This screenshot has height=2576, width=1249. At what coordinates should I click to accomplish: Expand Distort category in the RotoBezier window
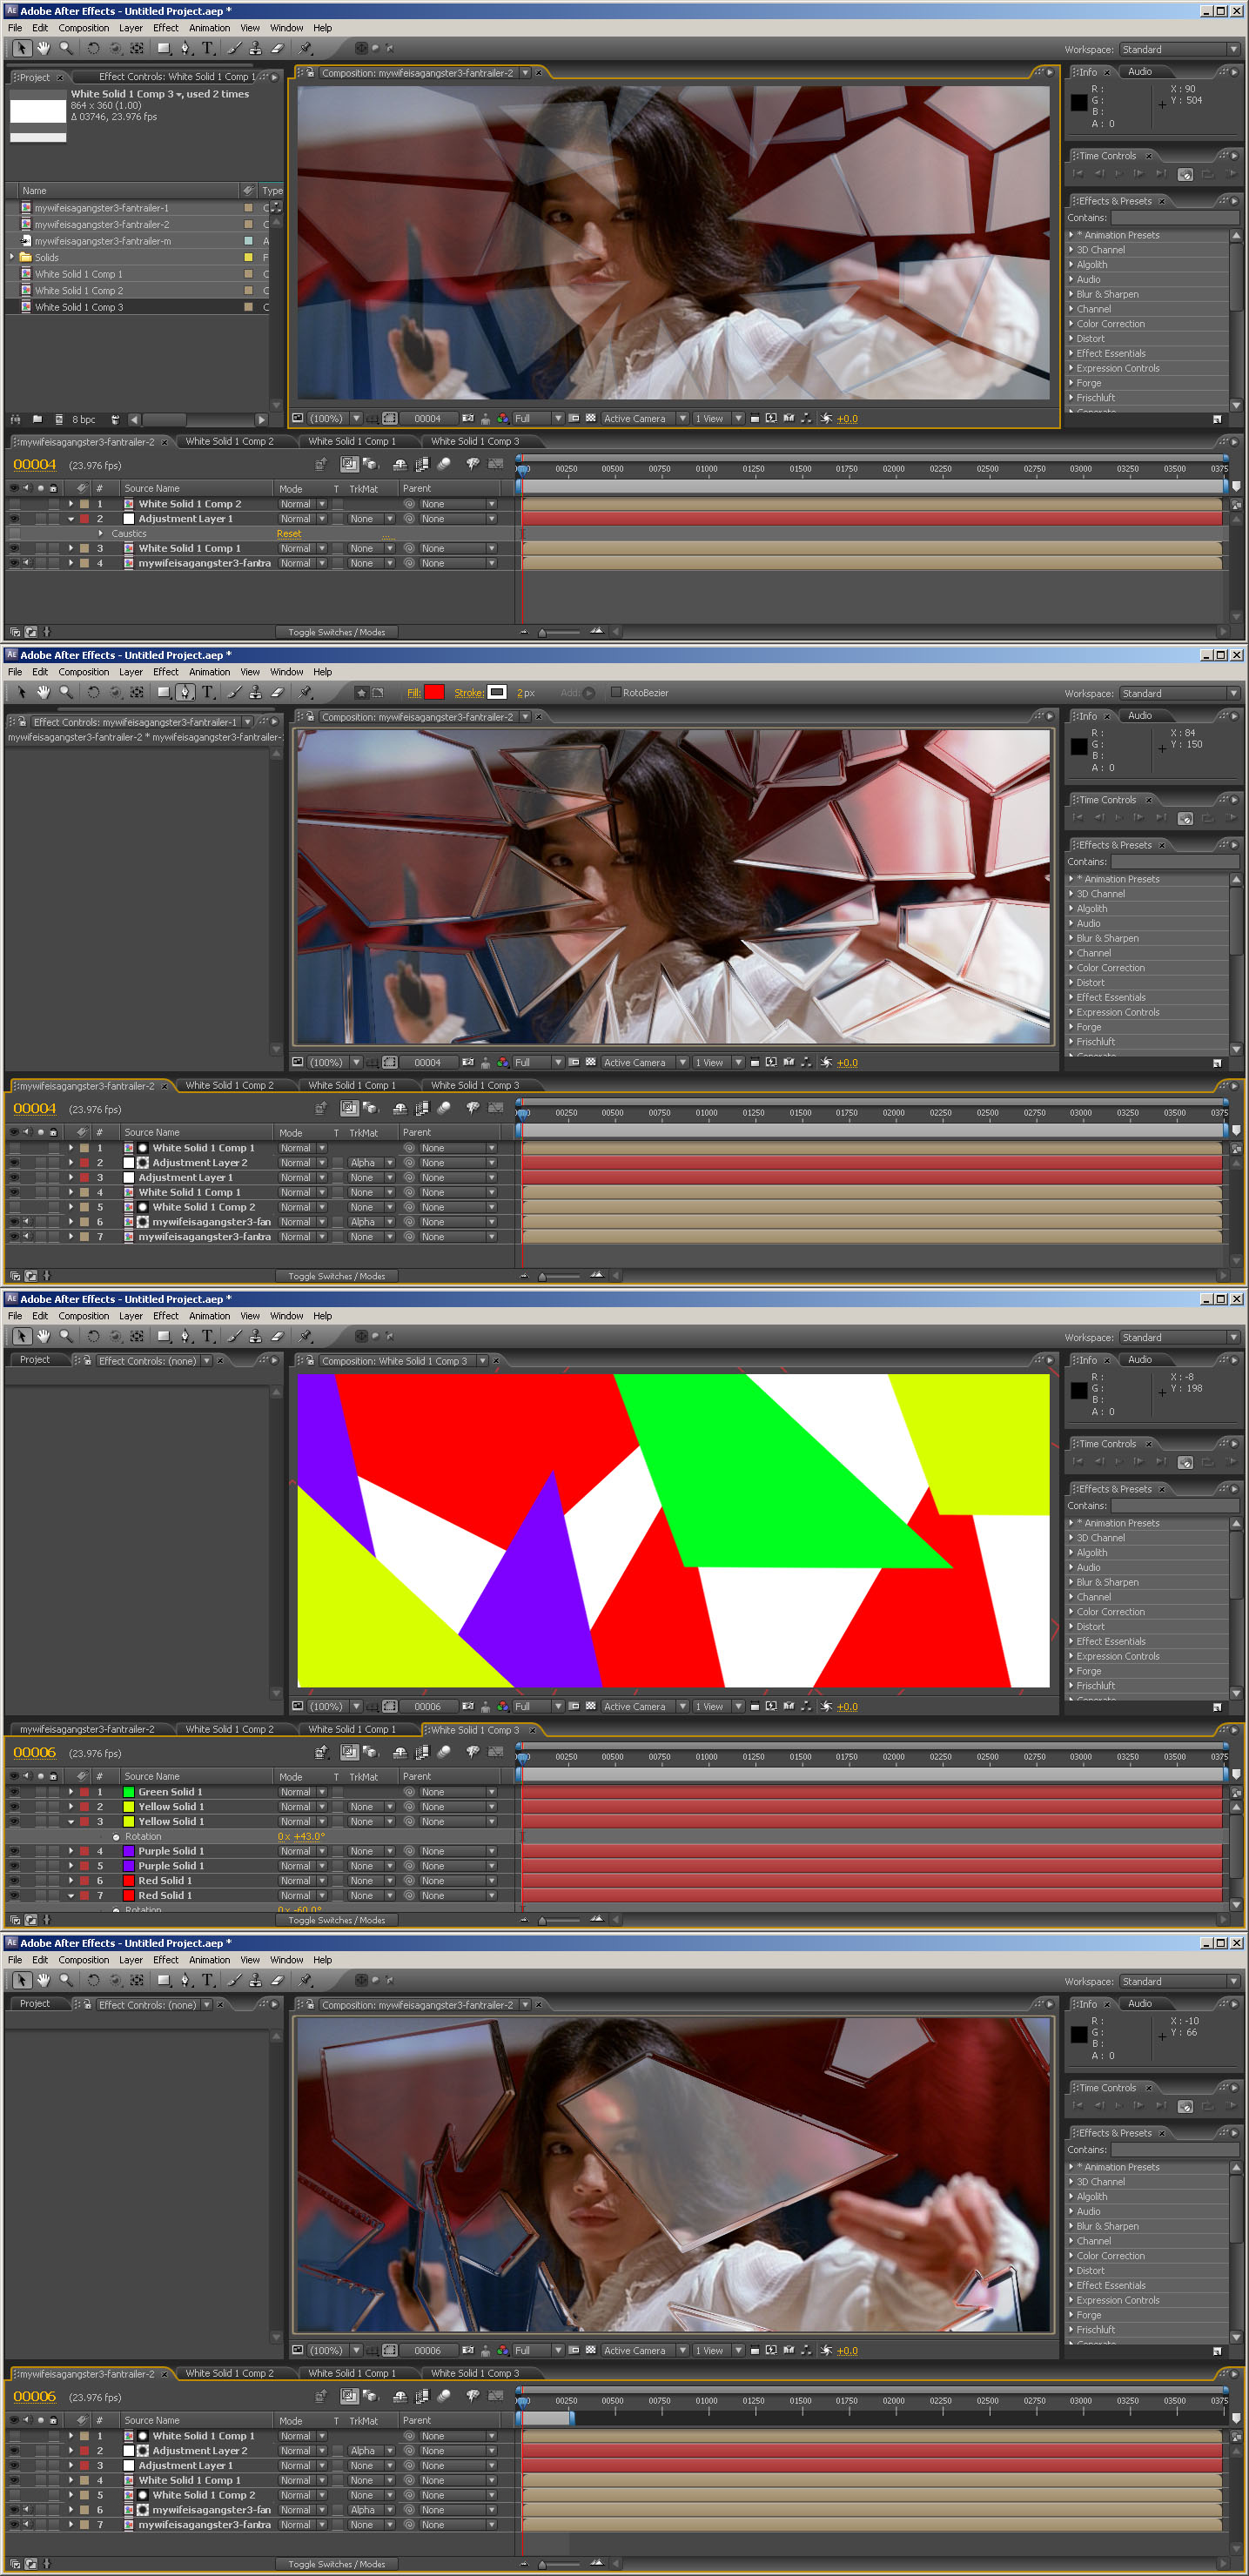tap(1070, 983)
